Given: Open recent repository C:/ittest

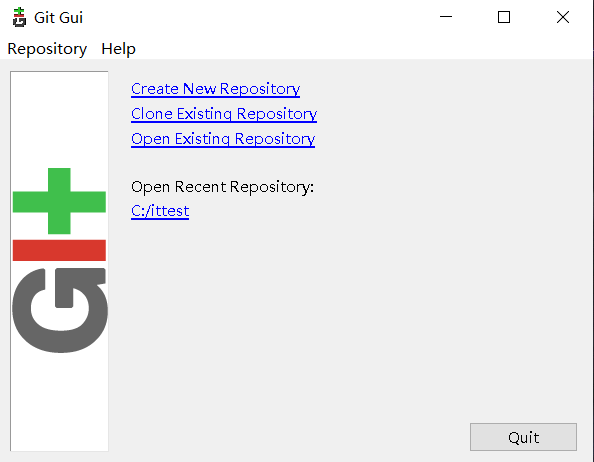Looking at the screenshot, I should (x=160, y=211).
